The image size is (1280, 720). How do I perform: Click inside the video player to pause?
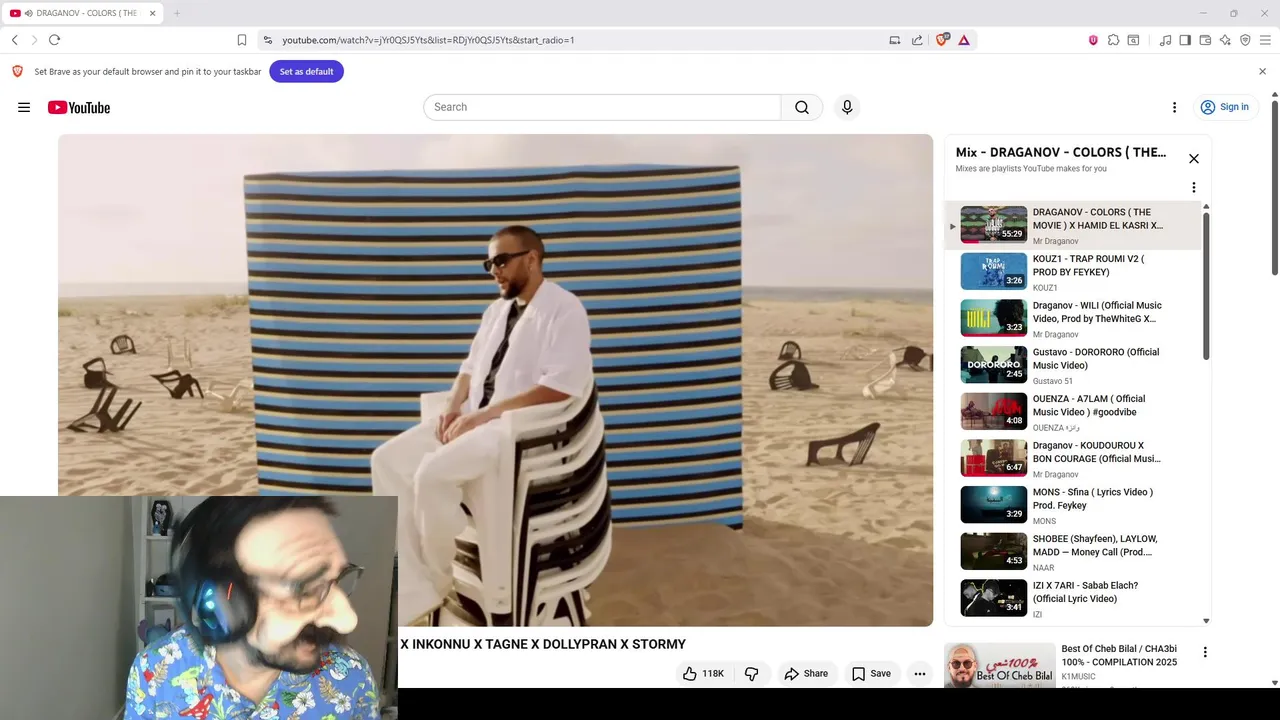tap(495, 380)
